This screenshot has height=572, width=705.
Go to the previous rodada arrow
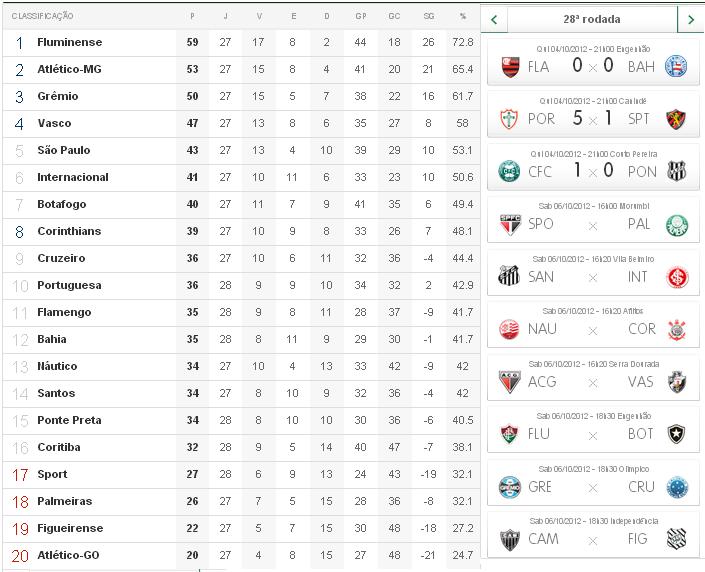[494, 20]
